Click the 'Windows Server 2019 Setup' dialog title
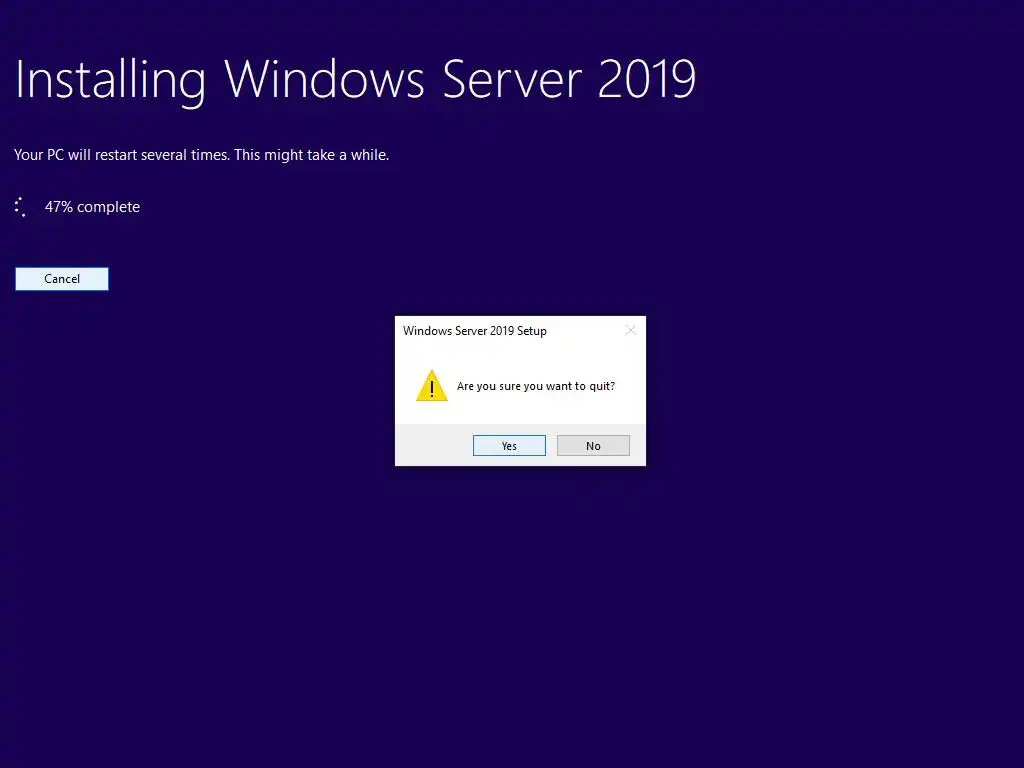 (x=475, y=330)
